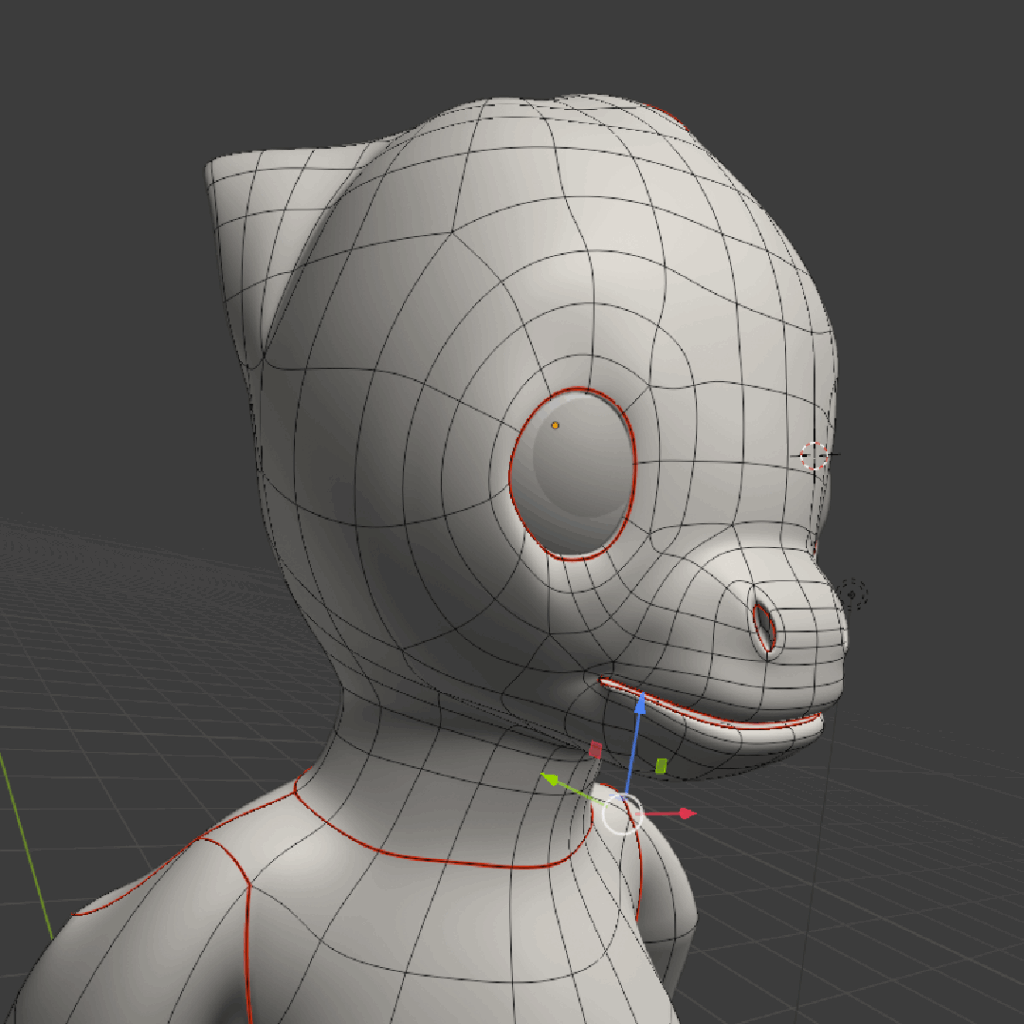
Task: Select the orange origin dot in the eye socket
Action: click(x=555, y=425)
